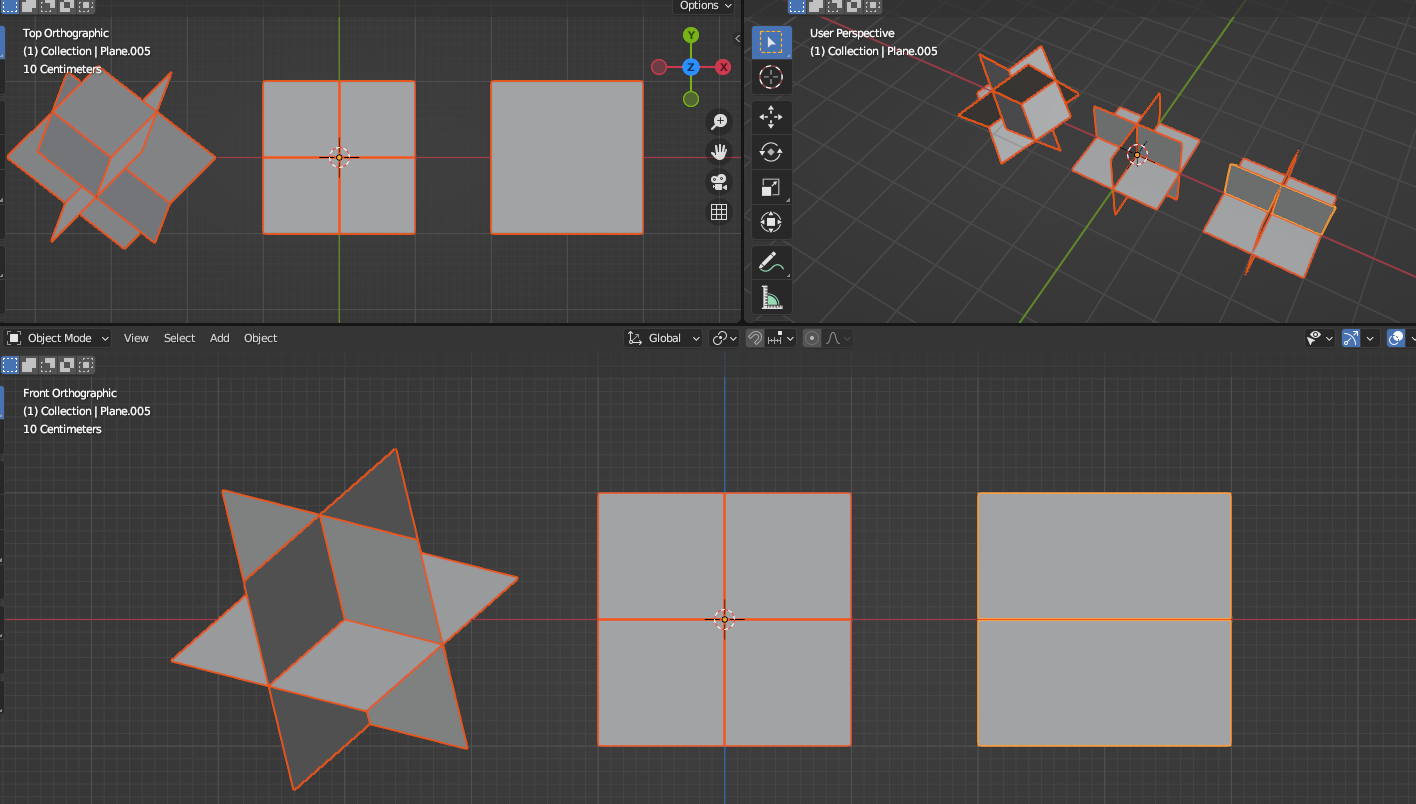Choose the Rotate tool
This screenshot has width=1416, height=804.
(x=771, y=152)
